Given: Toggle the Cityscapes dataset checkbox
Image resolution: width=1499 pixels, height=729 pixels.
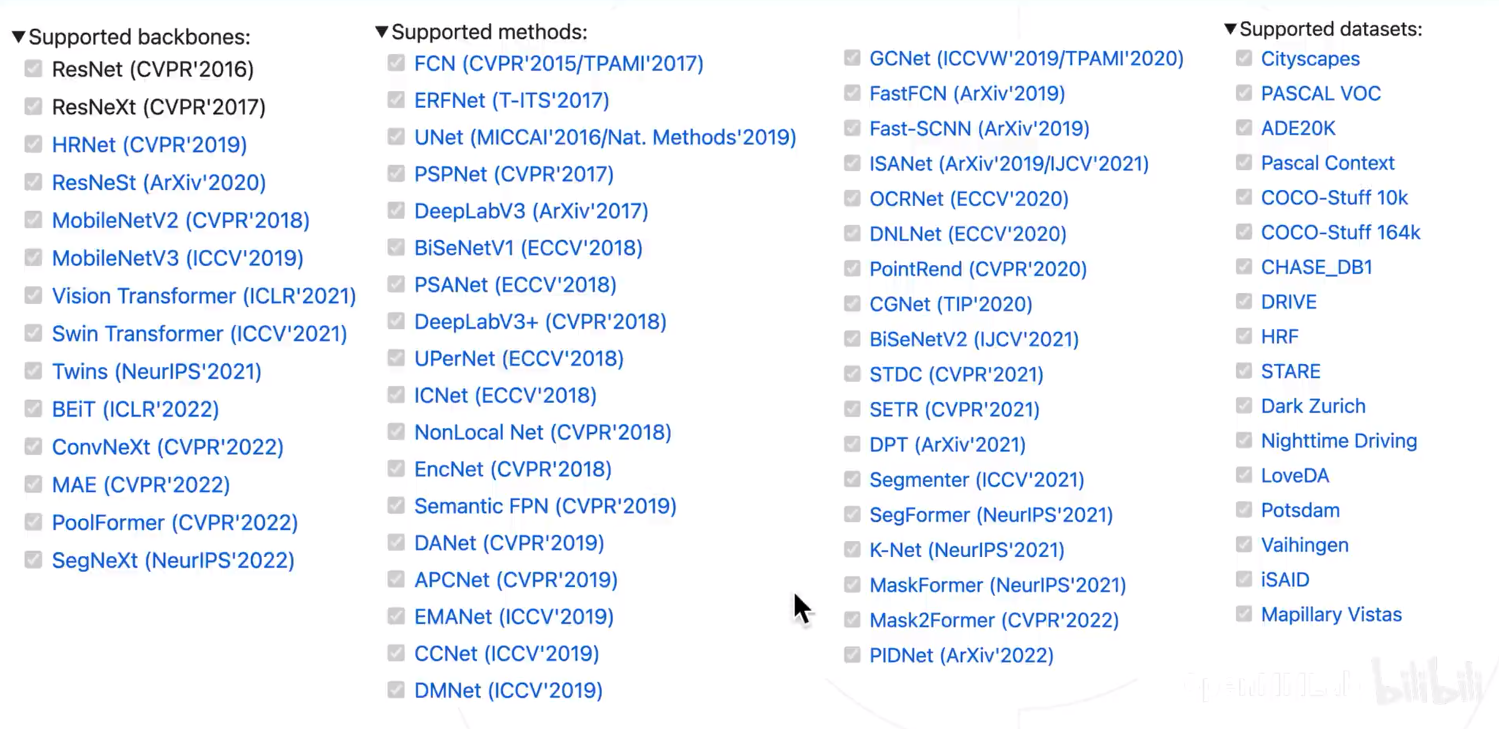Looking at the screenshot, I should point(1243,58).
